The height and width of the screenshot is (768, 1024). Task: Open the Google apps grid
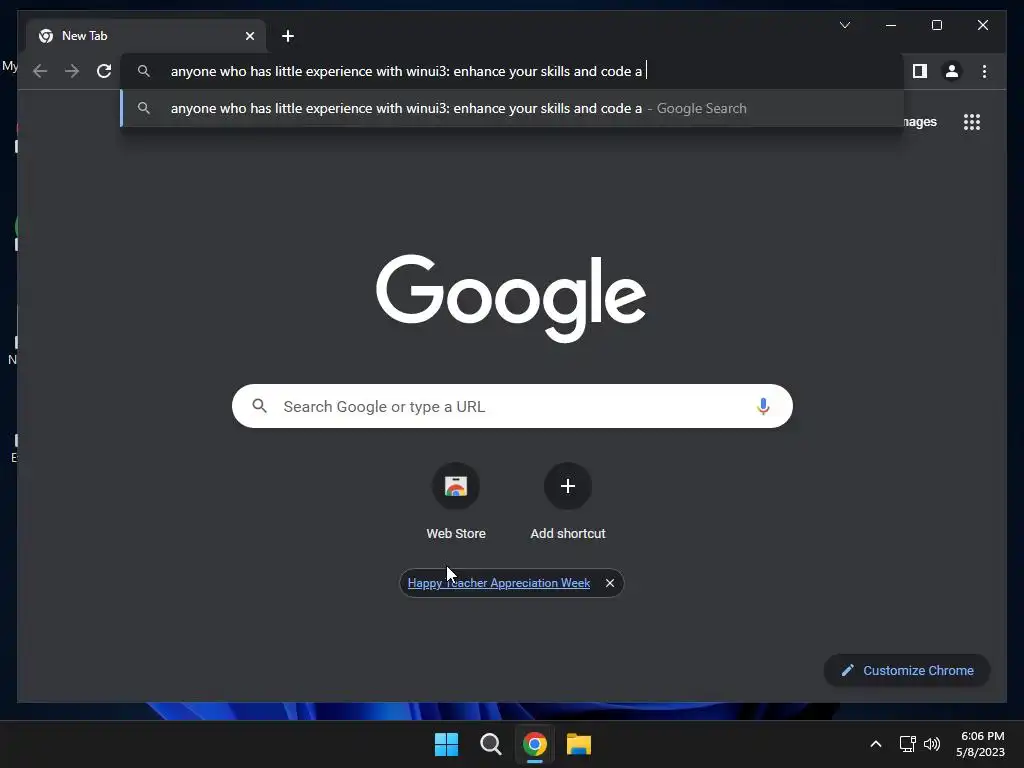tap(972, 122)
